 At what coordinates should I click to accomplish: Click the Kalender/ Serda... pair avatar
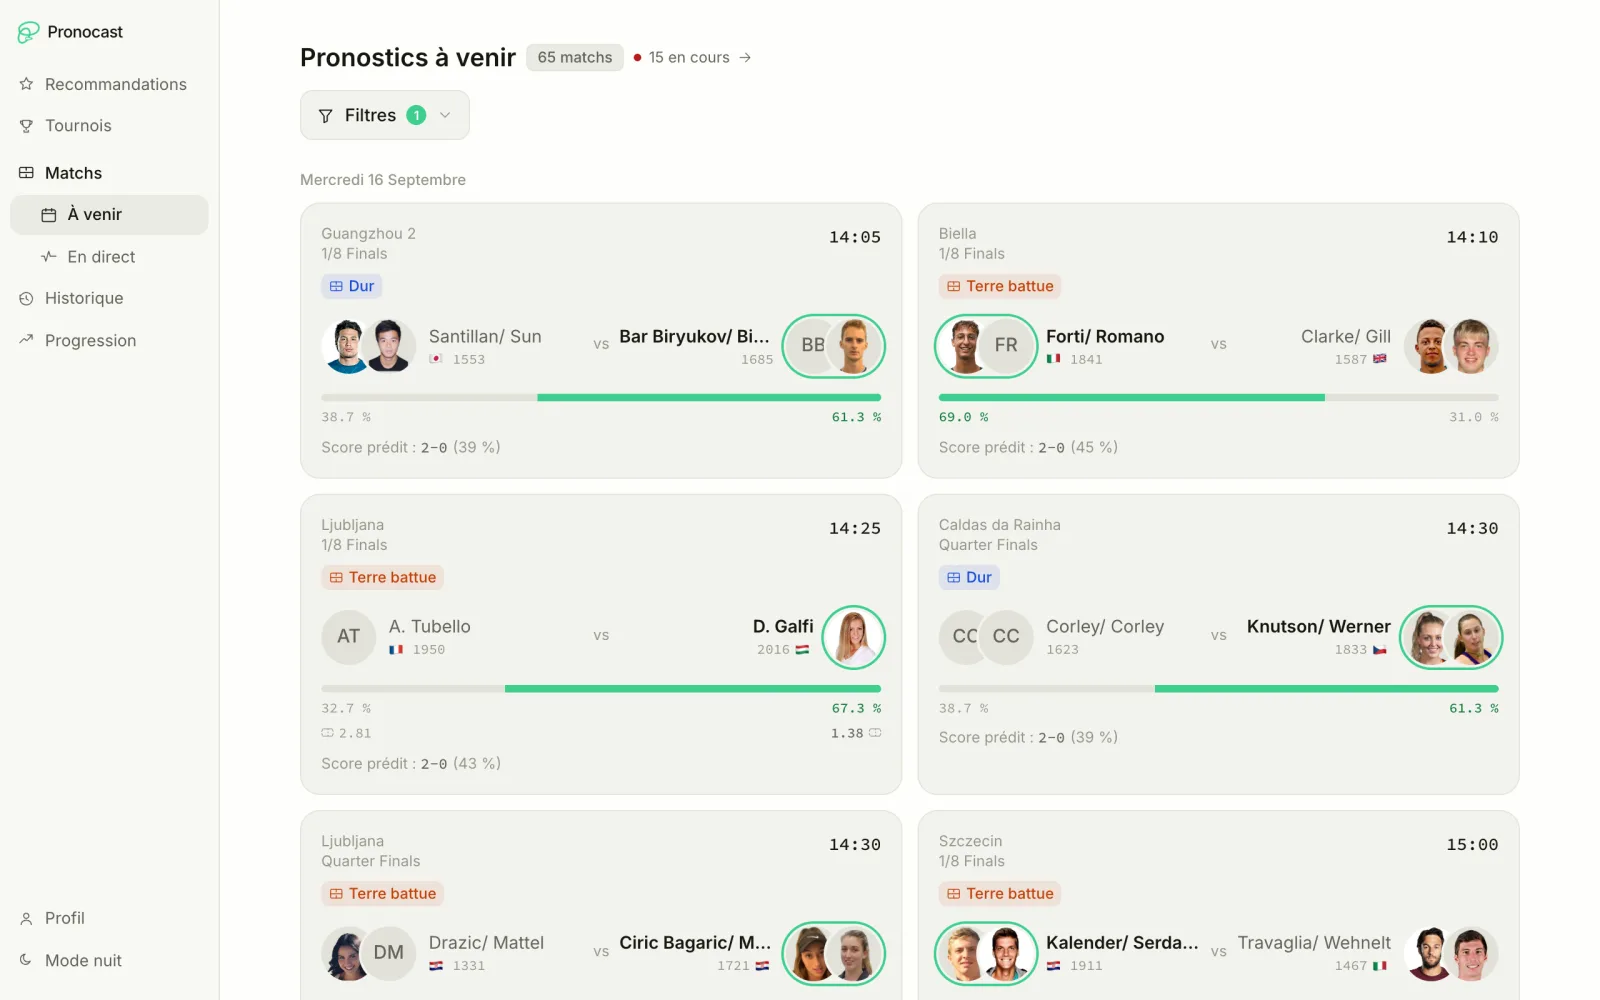[986, 953]
